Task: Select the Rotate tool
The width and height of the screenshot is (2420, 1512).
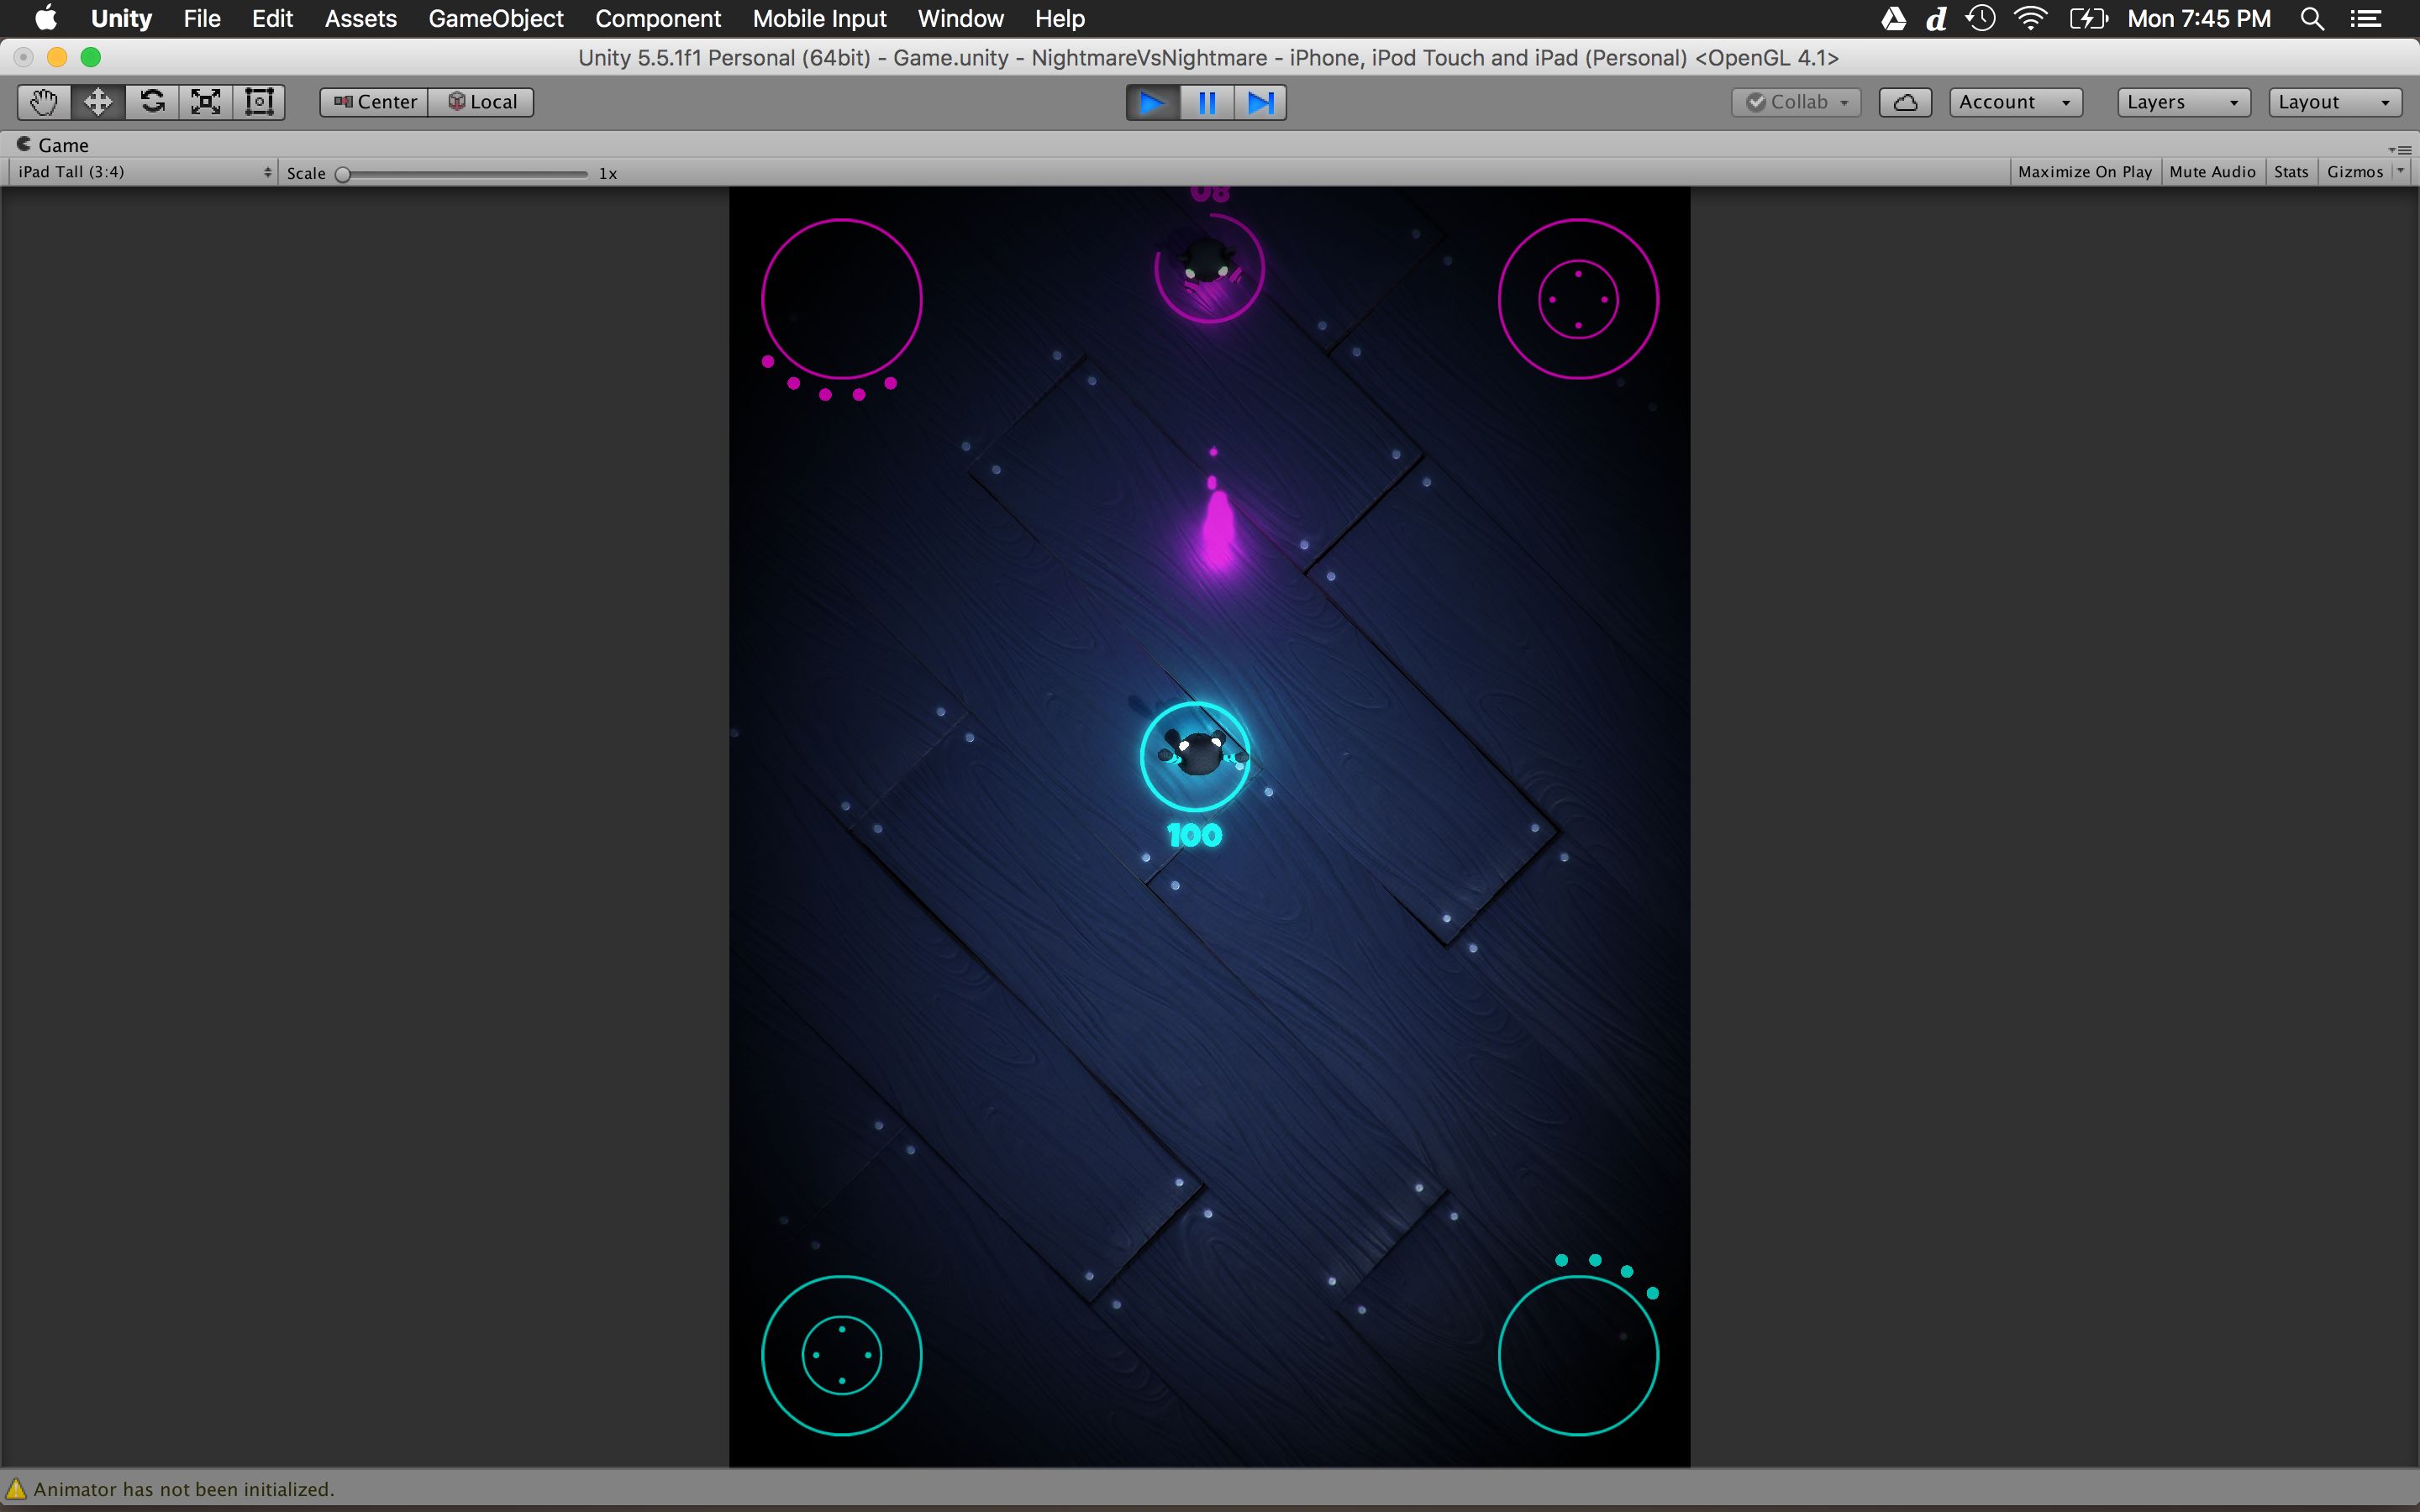Action: [x=152, y=102]
